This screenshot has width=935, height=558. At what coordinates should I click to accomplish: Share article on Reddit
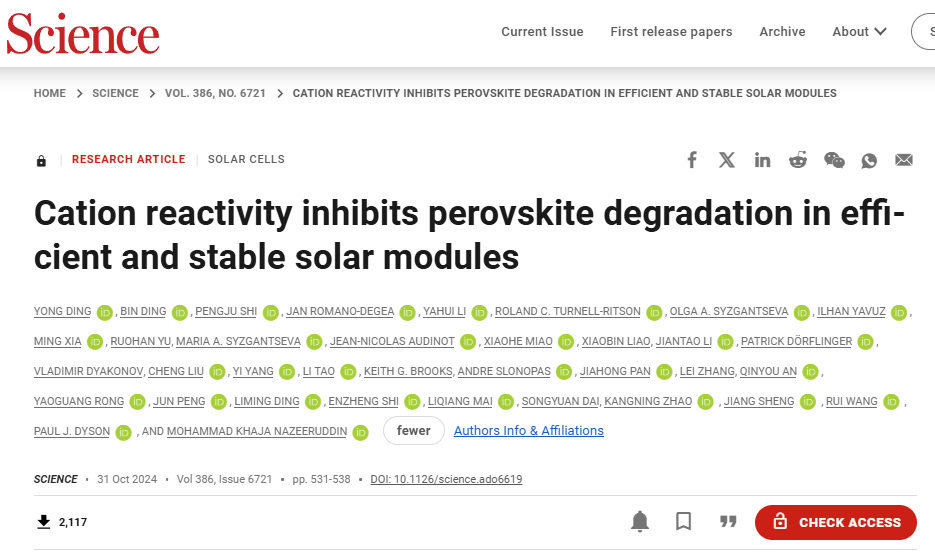[798, 160]
